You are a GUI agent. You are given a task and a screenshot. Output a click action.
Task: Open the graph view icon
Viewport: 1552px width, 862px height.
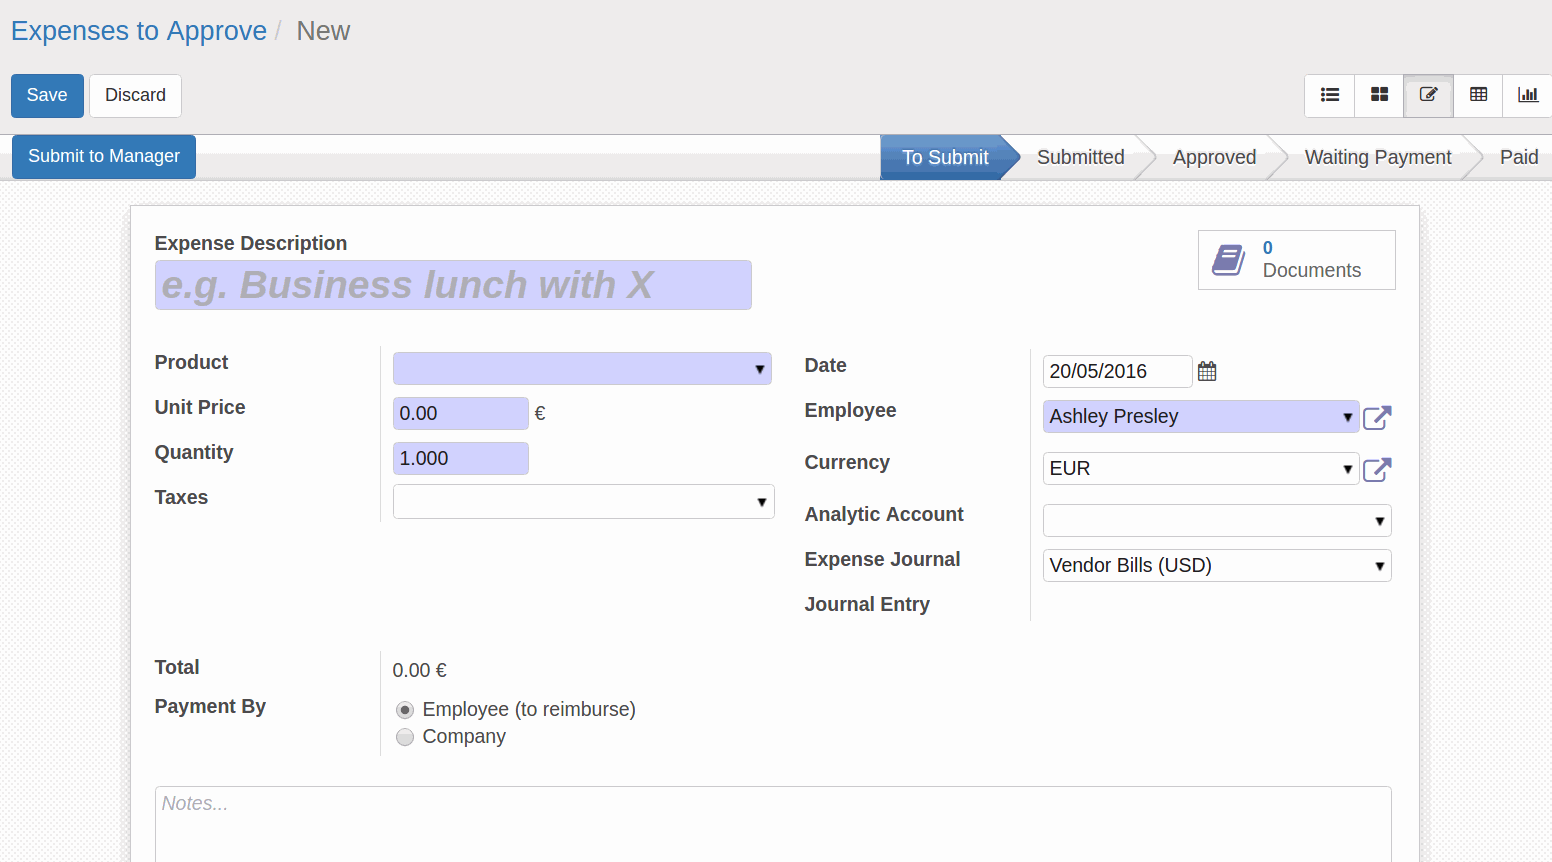pyautogui.click(x=1528, y=95)
